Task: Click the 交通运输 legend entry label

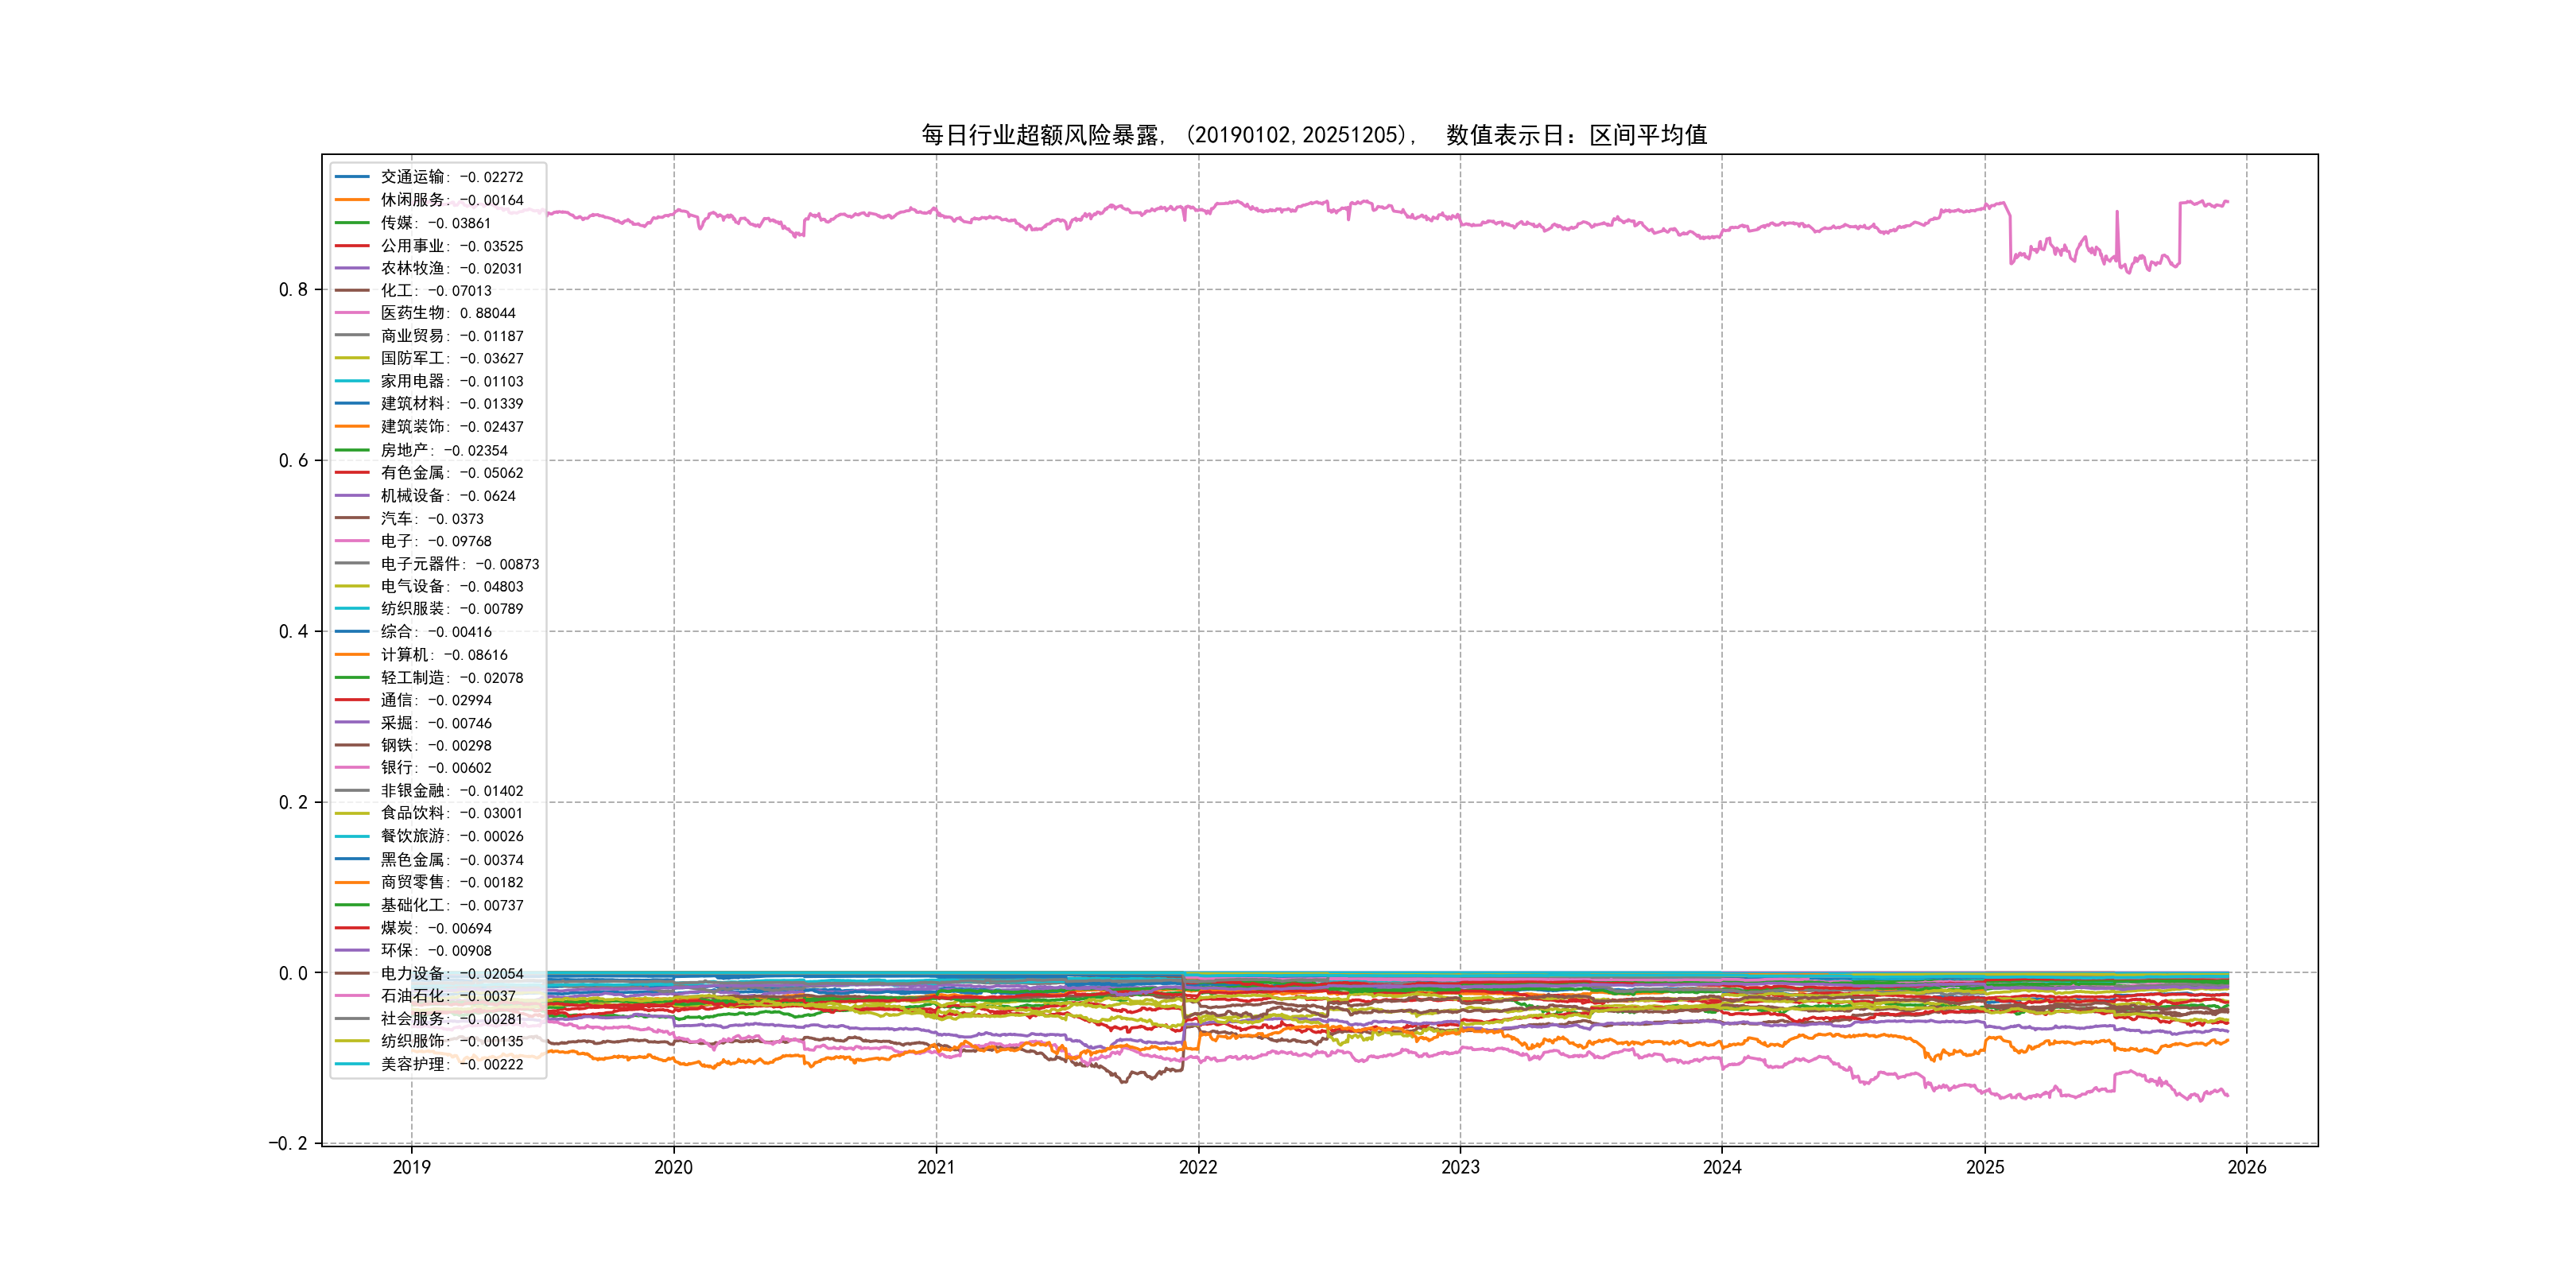Action: pos(451,177)
